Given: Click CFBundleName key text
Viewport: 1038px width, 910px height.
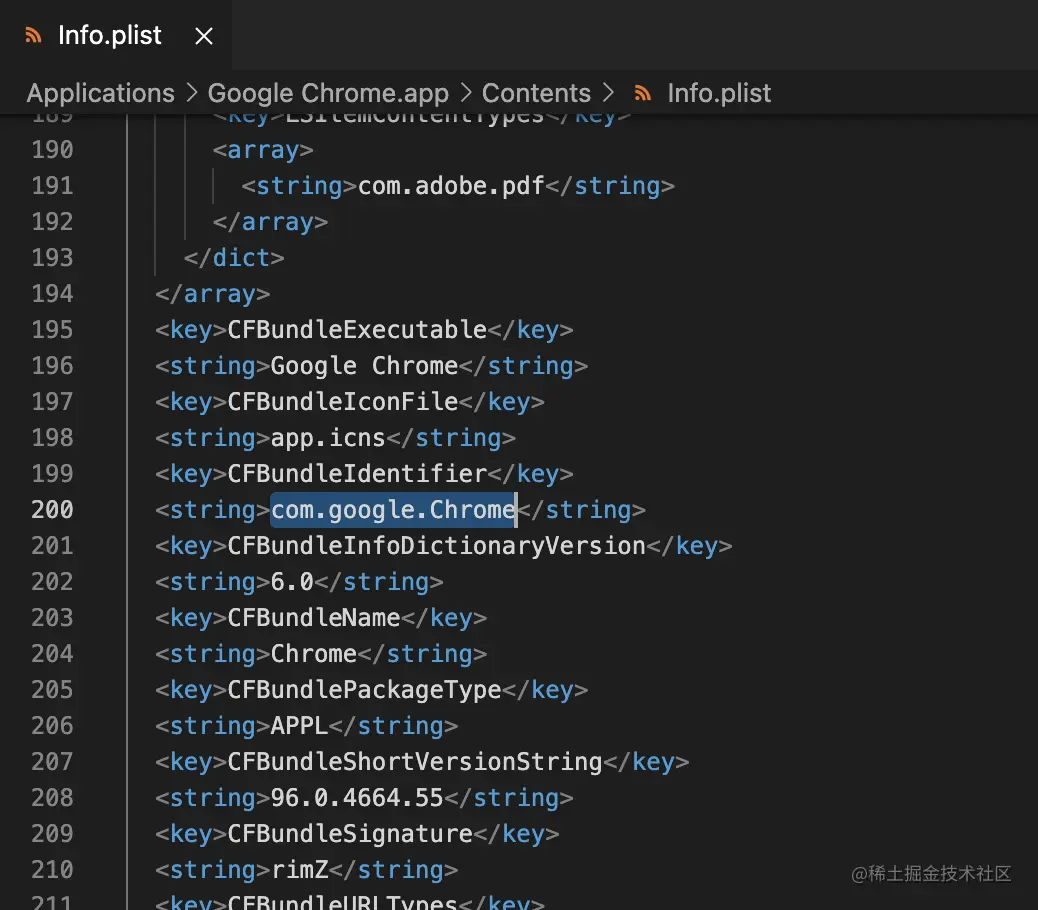Looking at the screenshot, I should pyautogui.click(x=314, y=618).
